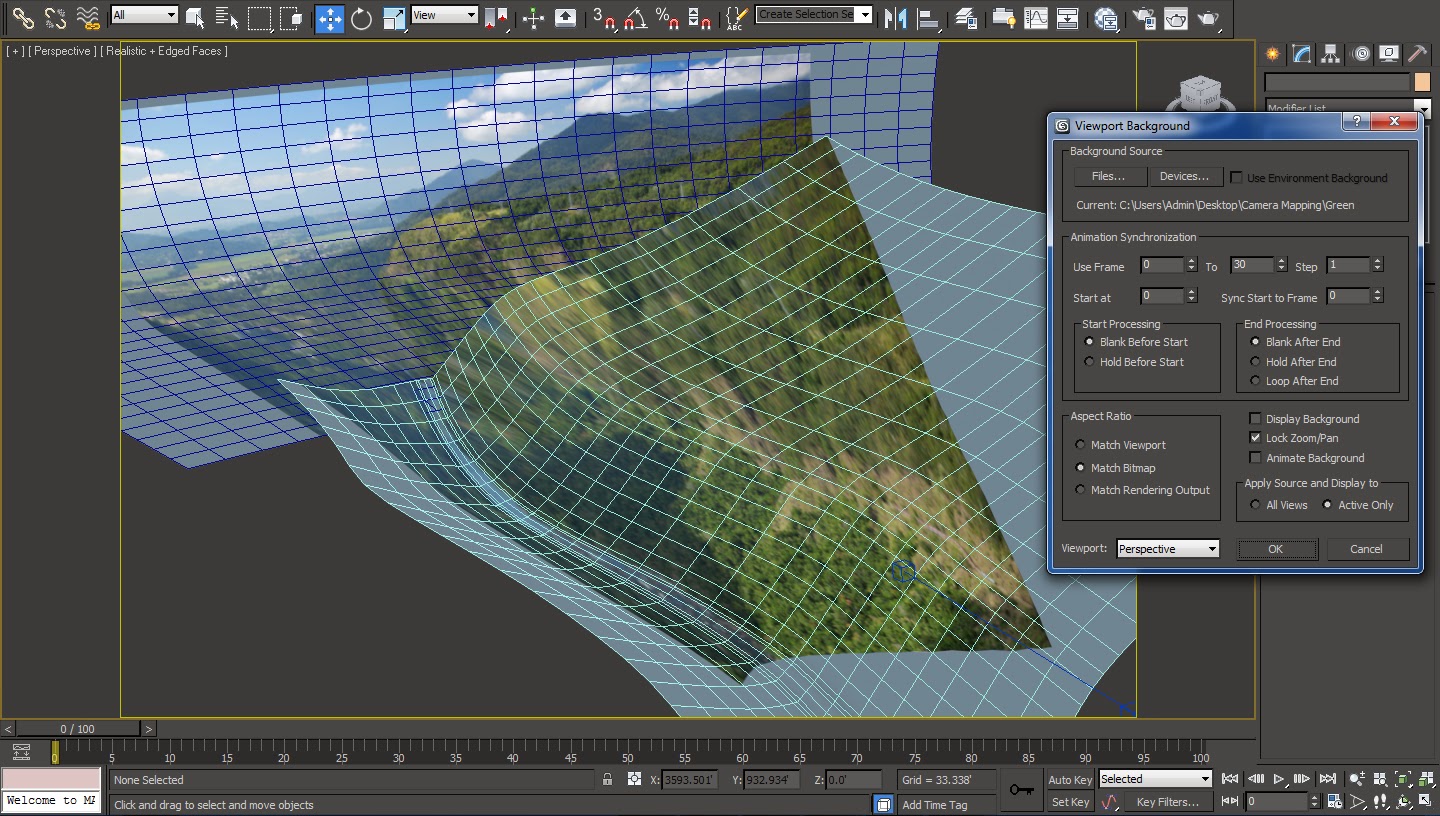Check the Display Background option
Image resolution: width=1440 pixels, height=816 pixels.
pos(1256,419)
